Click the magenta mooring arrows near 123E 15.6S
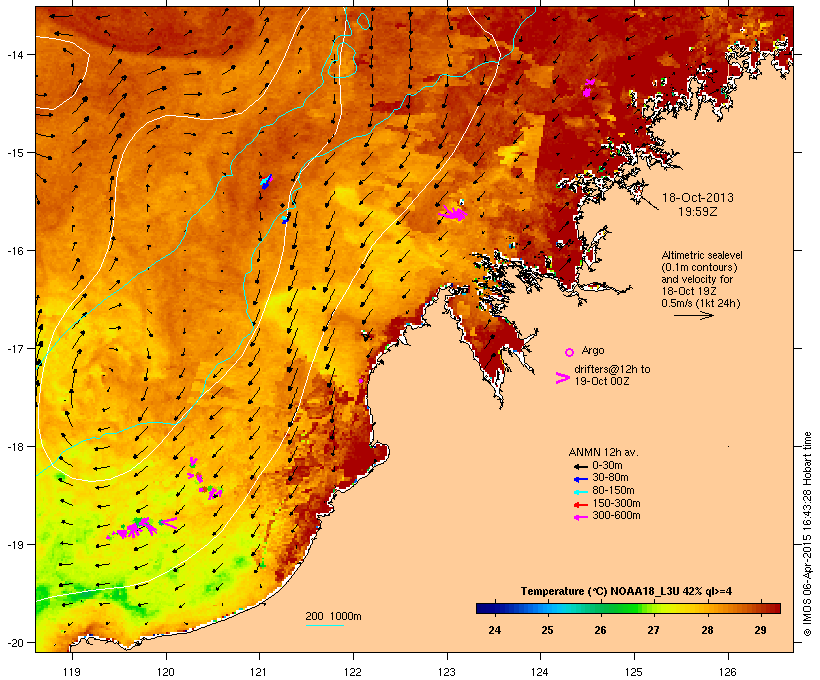Image resolution: width=820 pixels, height=680 pixels. pyautogui.click(x=453, y=212)
